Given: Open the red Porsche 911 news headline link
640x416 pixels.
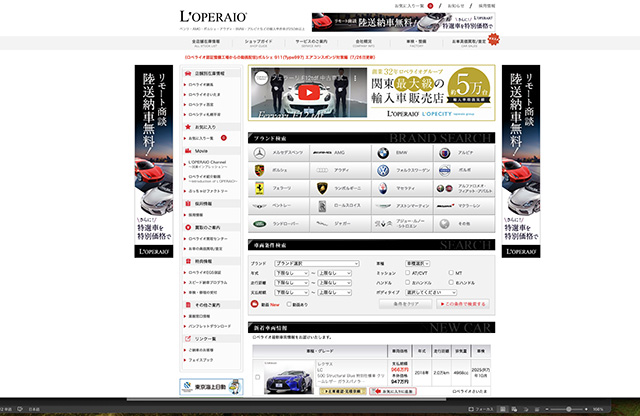Looking at the screenshot, I should coord(280,57).
